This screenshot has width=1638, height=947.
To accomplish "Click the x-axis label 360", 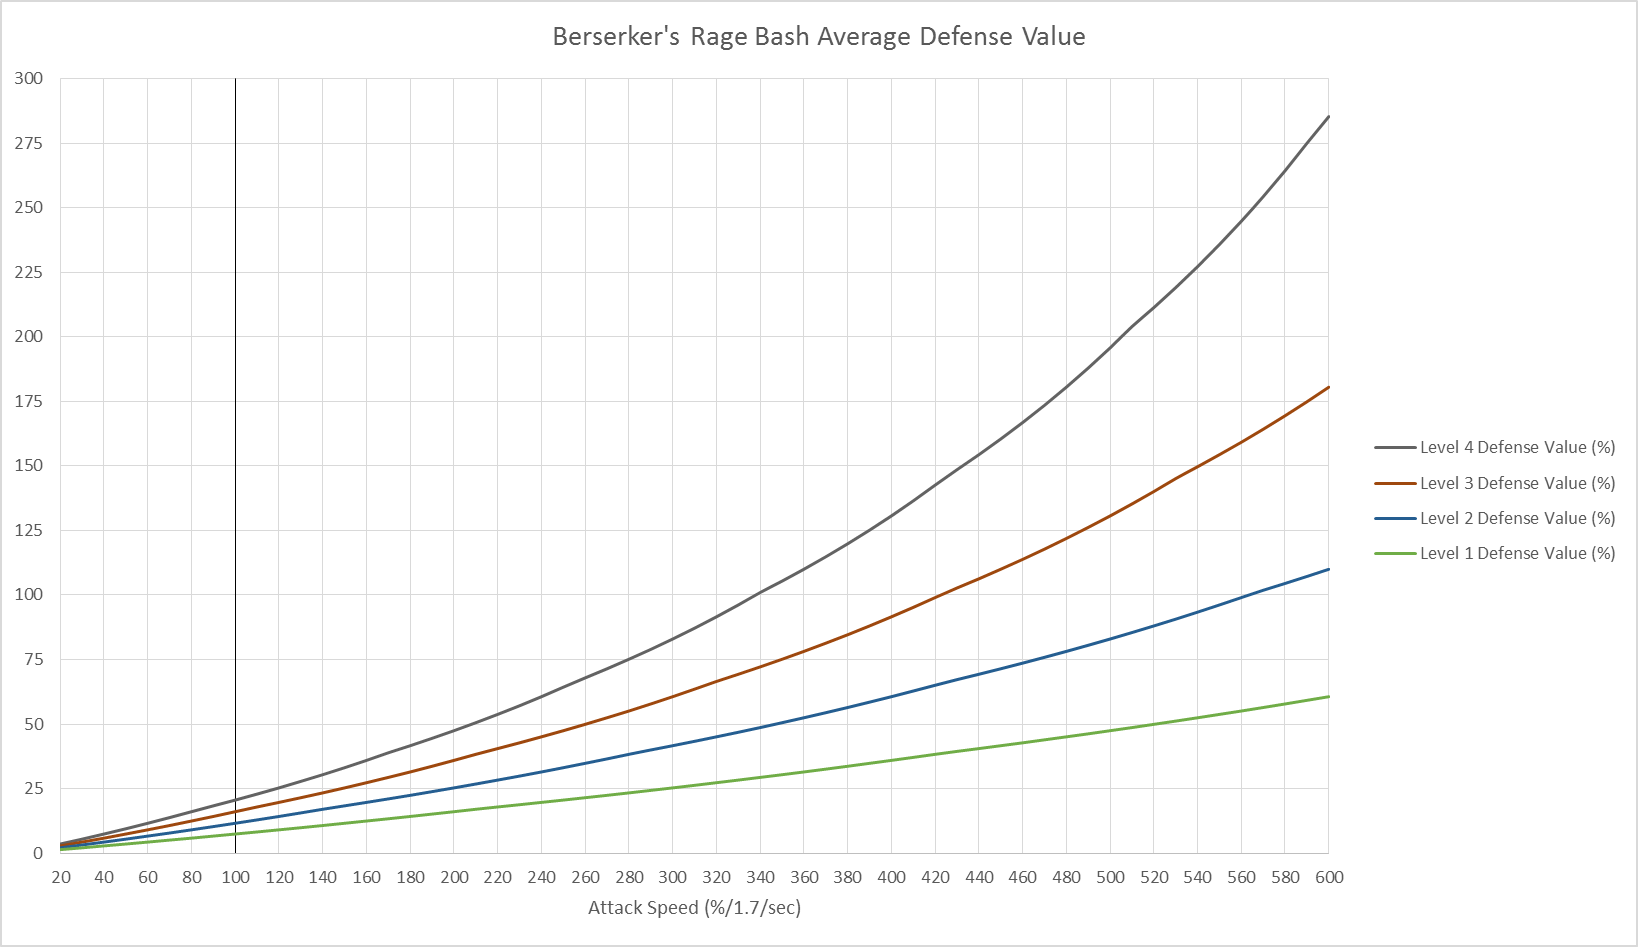I will tap(804, 877).
